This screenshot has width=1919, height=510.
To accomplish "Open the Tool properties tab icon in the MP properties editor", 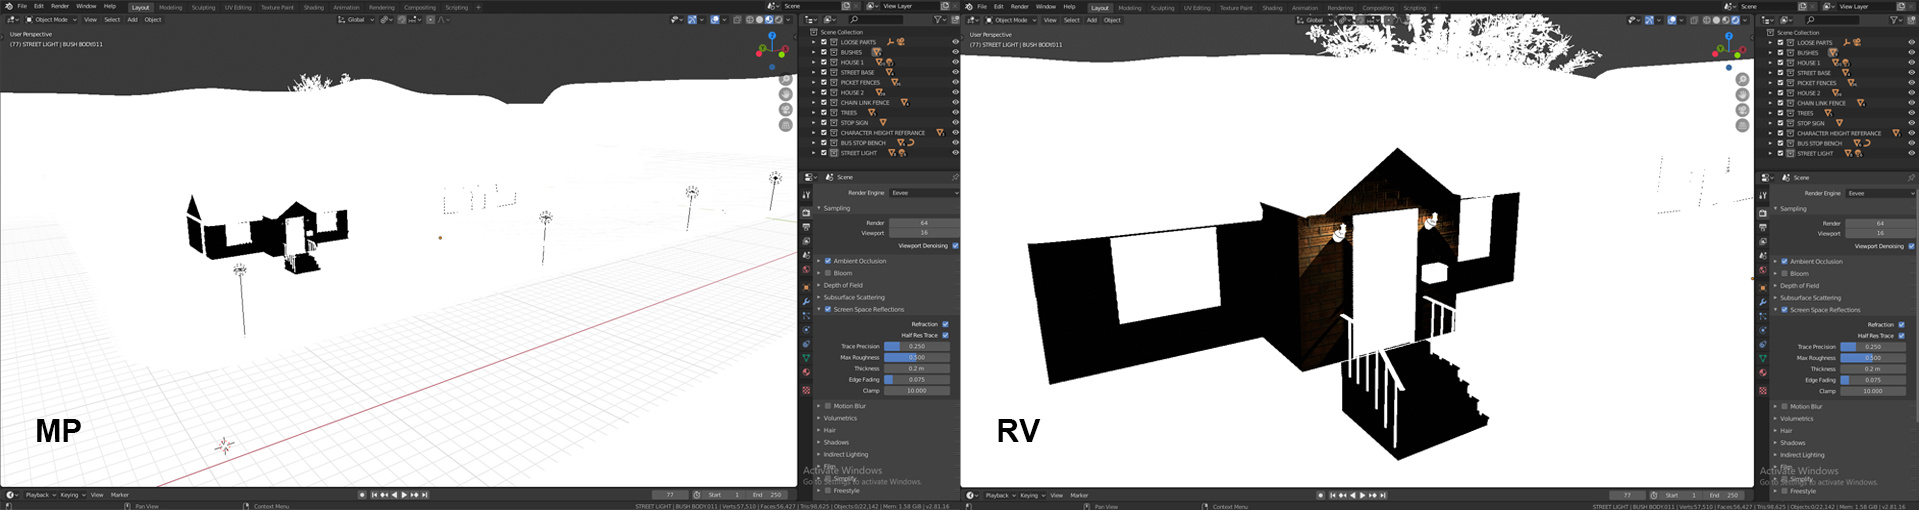I will click(806, 194).
